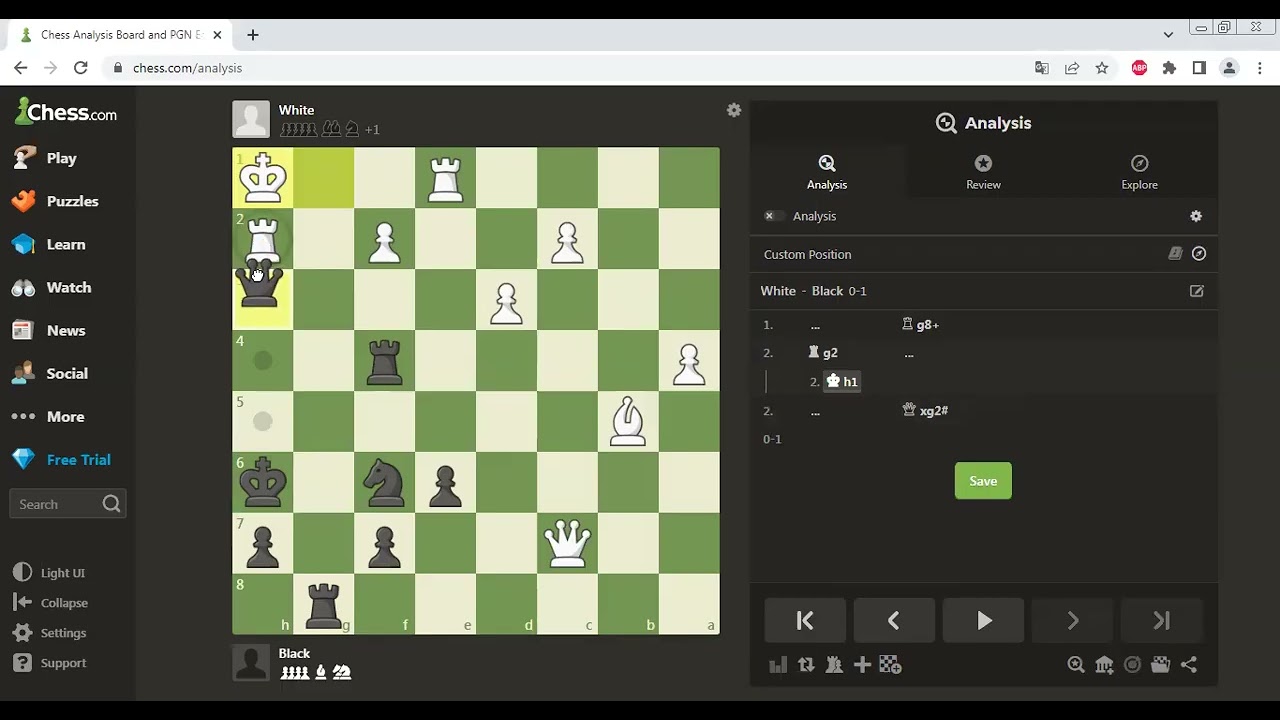Switch to the Explore tab

pyautogui.click(x=1139, y=172)
